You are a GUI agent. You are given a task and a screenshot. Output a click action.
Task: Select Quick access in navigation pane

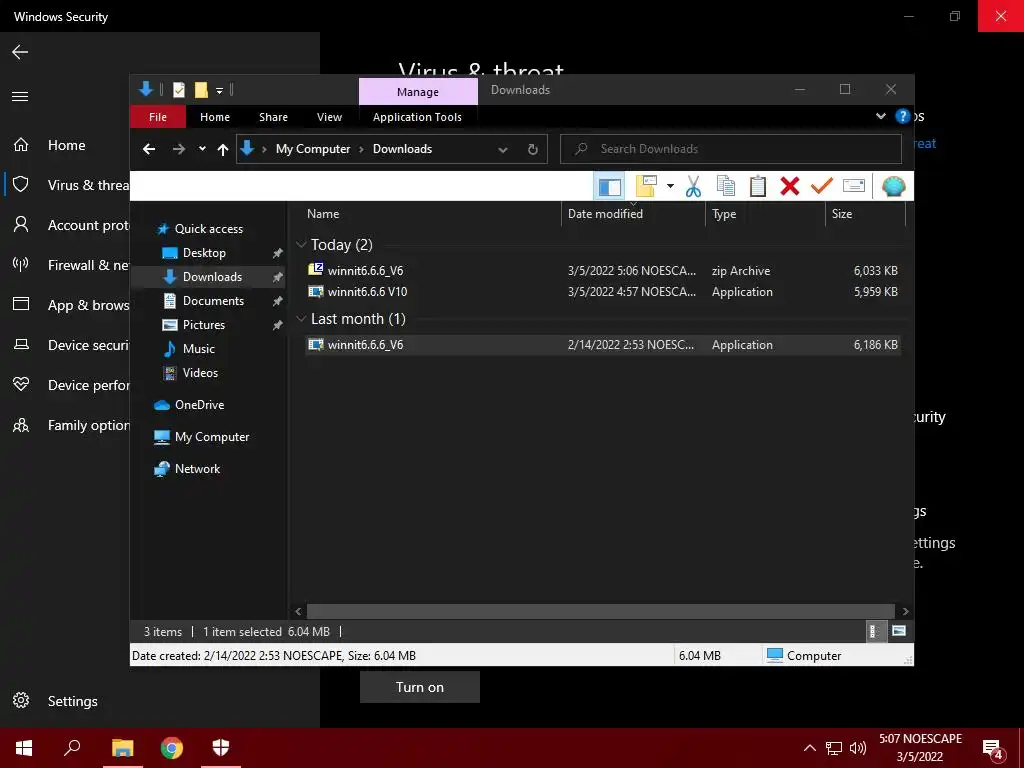(208, 229)
